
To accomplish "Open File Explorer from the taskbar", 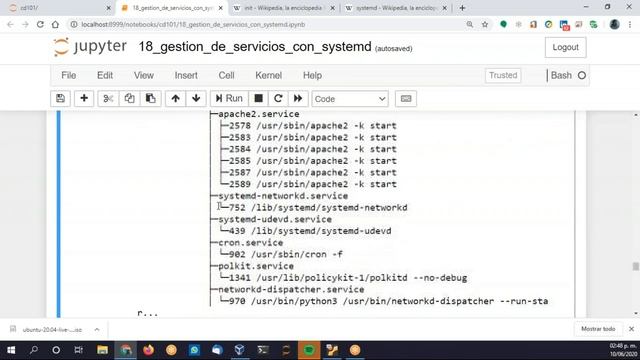I will [102, 350].
